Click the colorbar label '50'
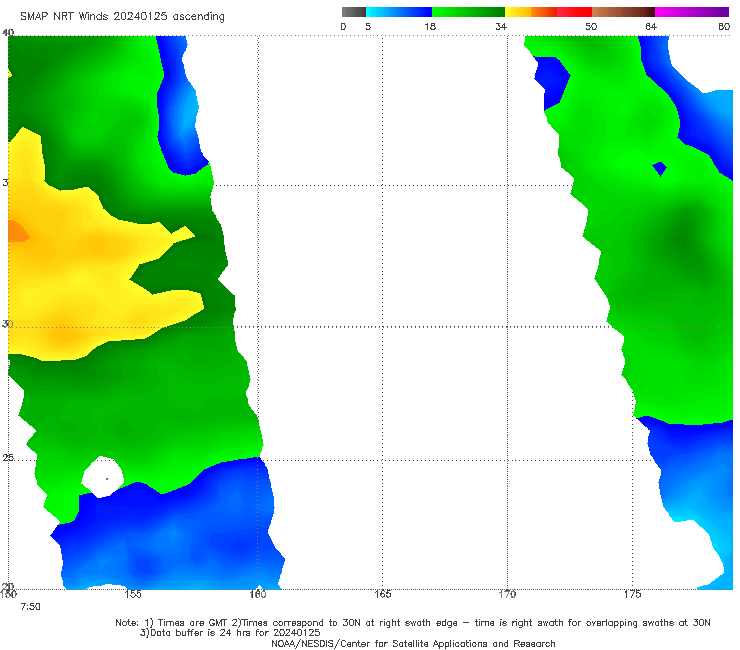The image size is (740, 650). (591, 27)
